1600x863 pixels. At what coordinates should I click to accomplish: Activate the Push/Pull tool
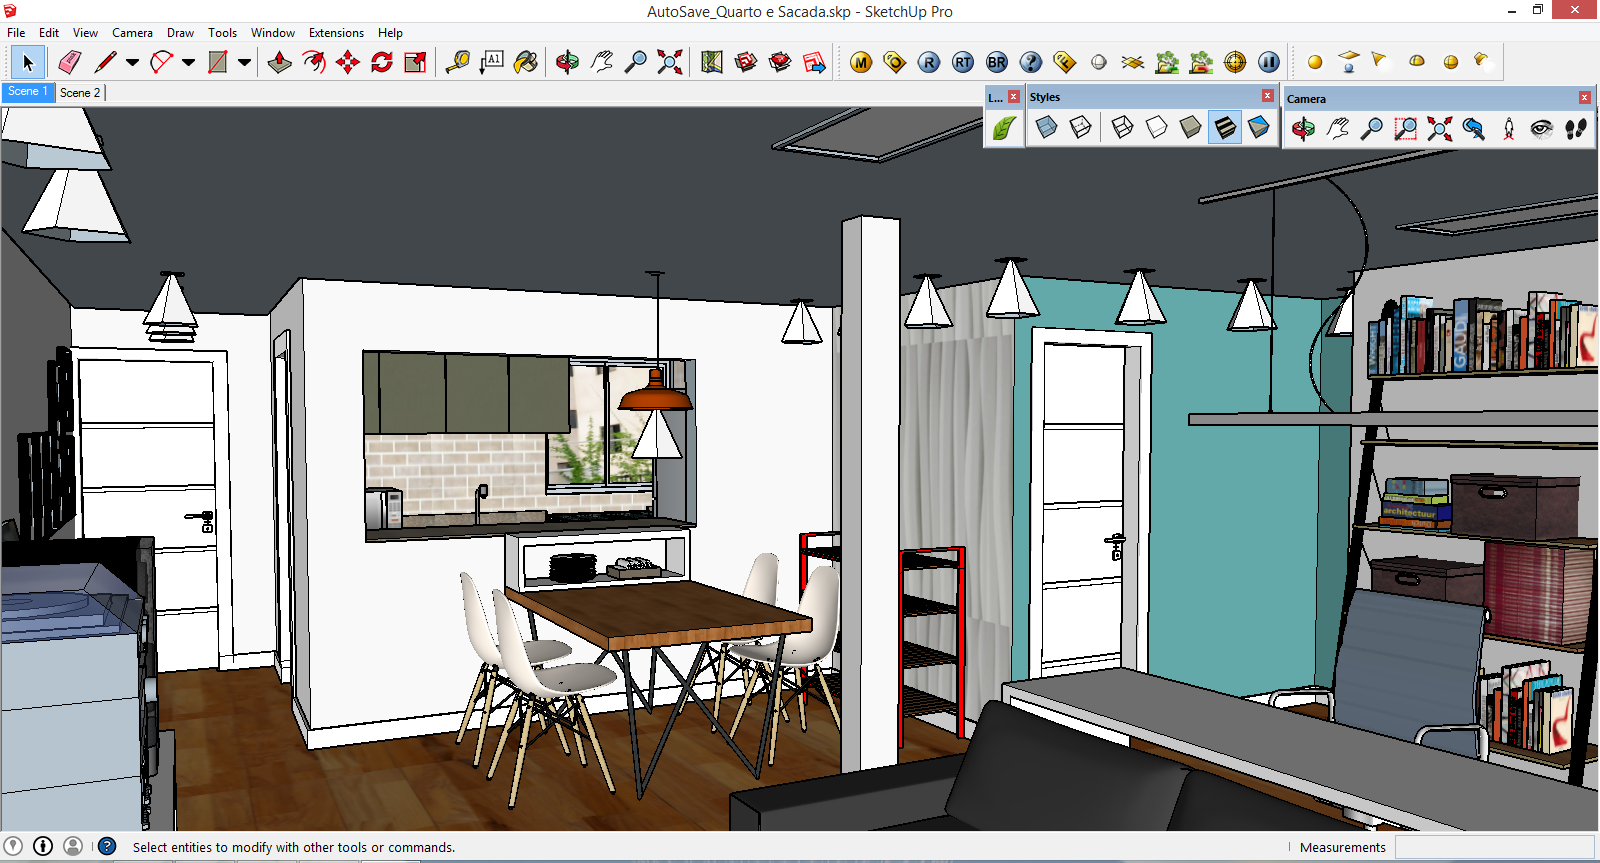pos(280,62)
